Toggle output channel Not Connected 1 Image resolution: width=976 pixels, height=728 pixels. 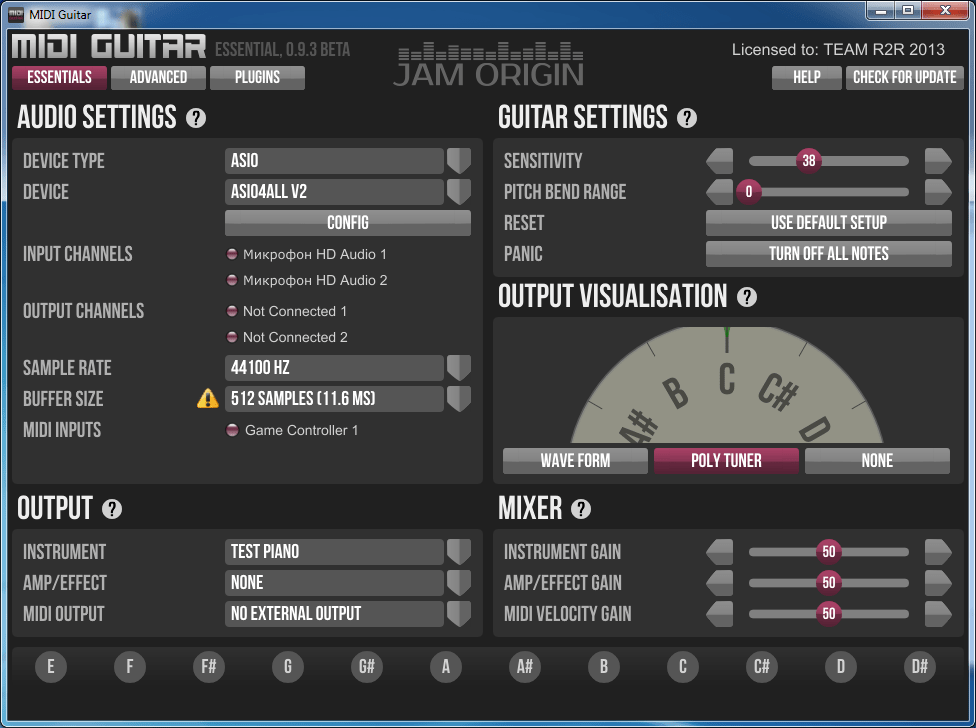click(x=232, y=311)
